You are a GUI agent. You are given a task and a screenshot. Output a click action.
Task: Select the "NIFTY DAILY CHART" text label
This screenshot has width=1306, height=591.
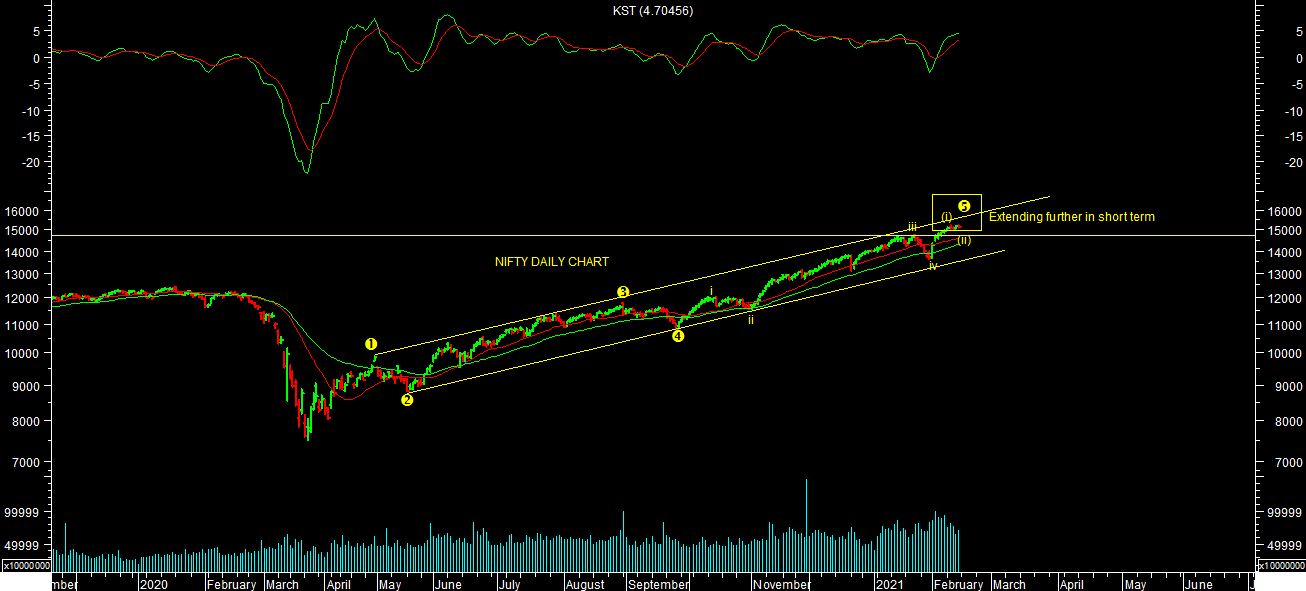[x=552, y=262]
